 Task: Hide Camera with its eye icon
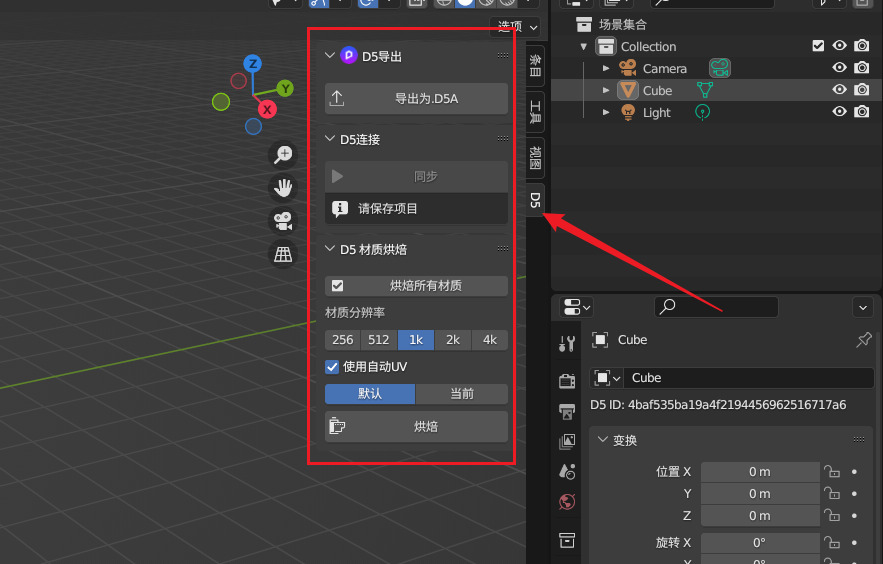coord(839,68)
